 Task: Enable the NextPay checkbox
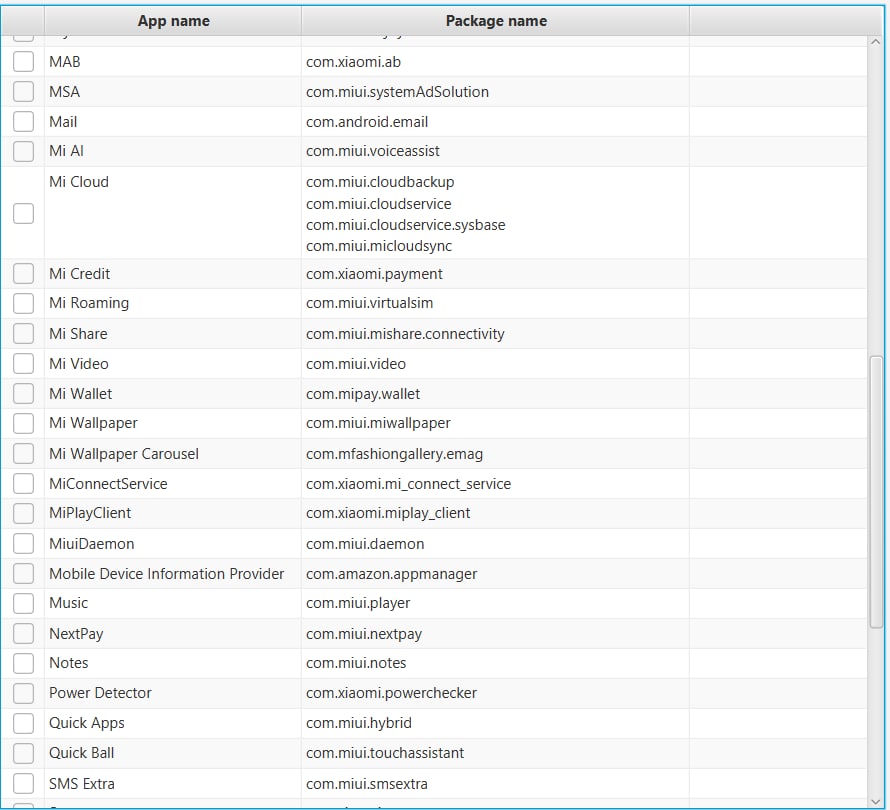click(23, 633)
